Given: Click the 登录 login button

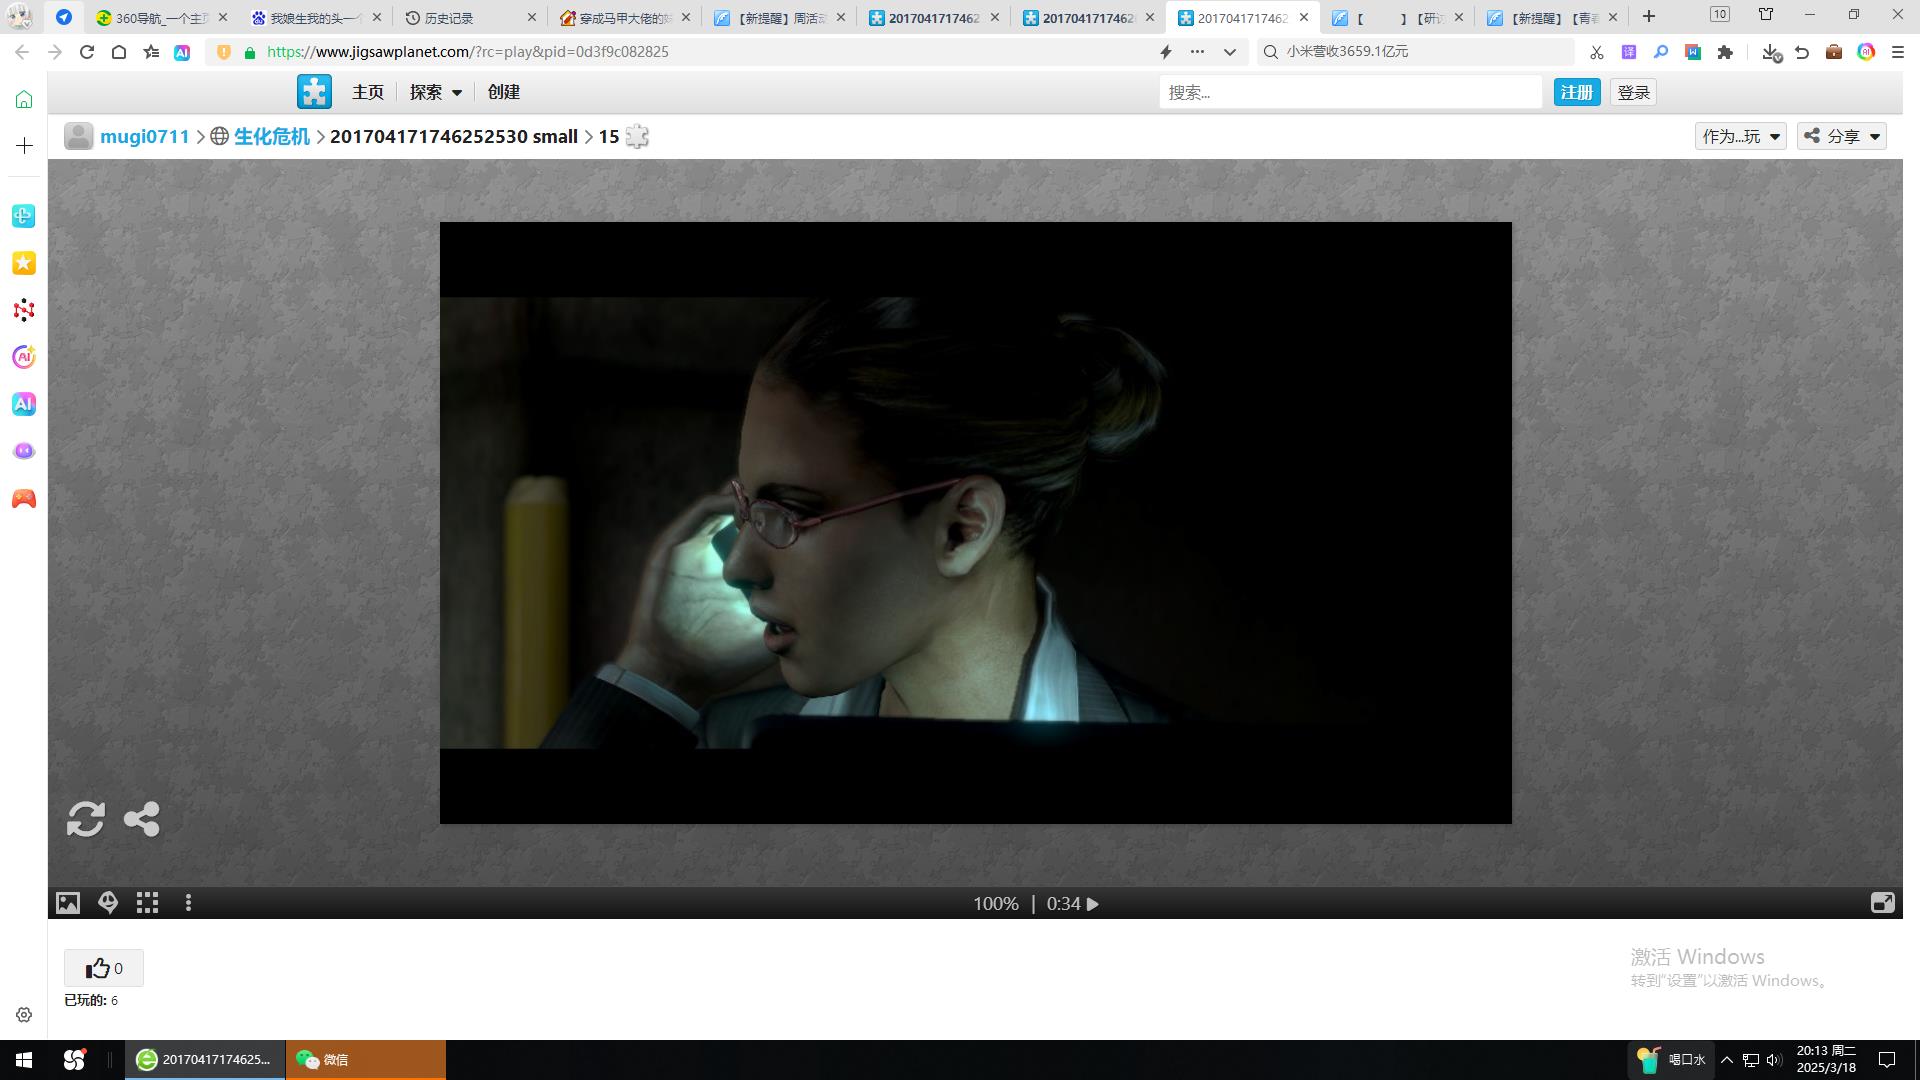Looking at the screenshot, I should click(1634, 92).
